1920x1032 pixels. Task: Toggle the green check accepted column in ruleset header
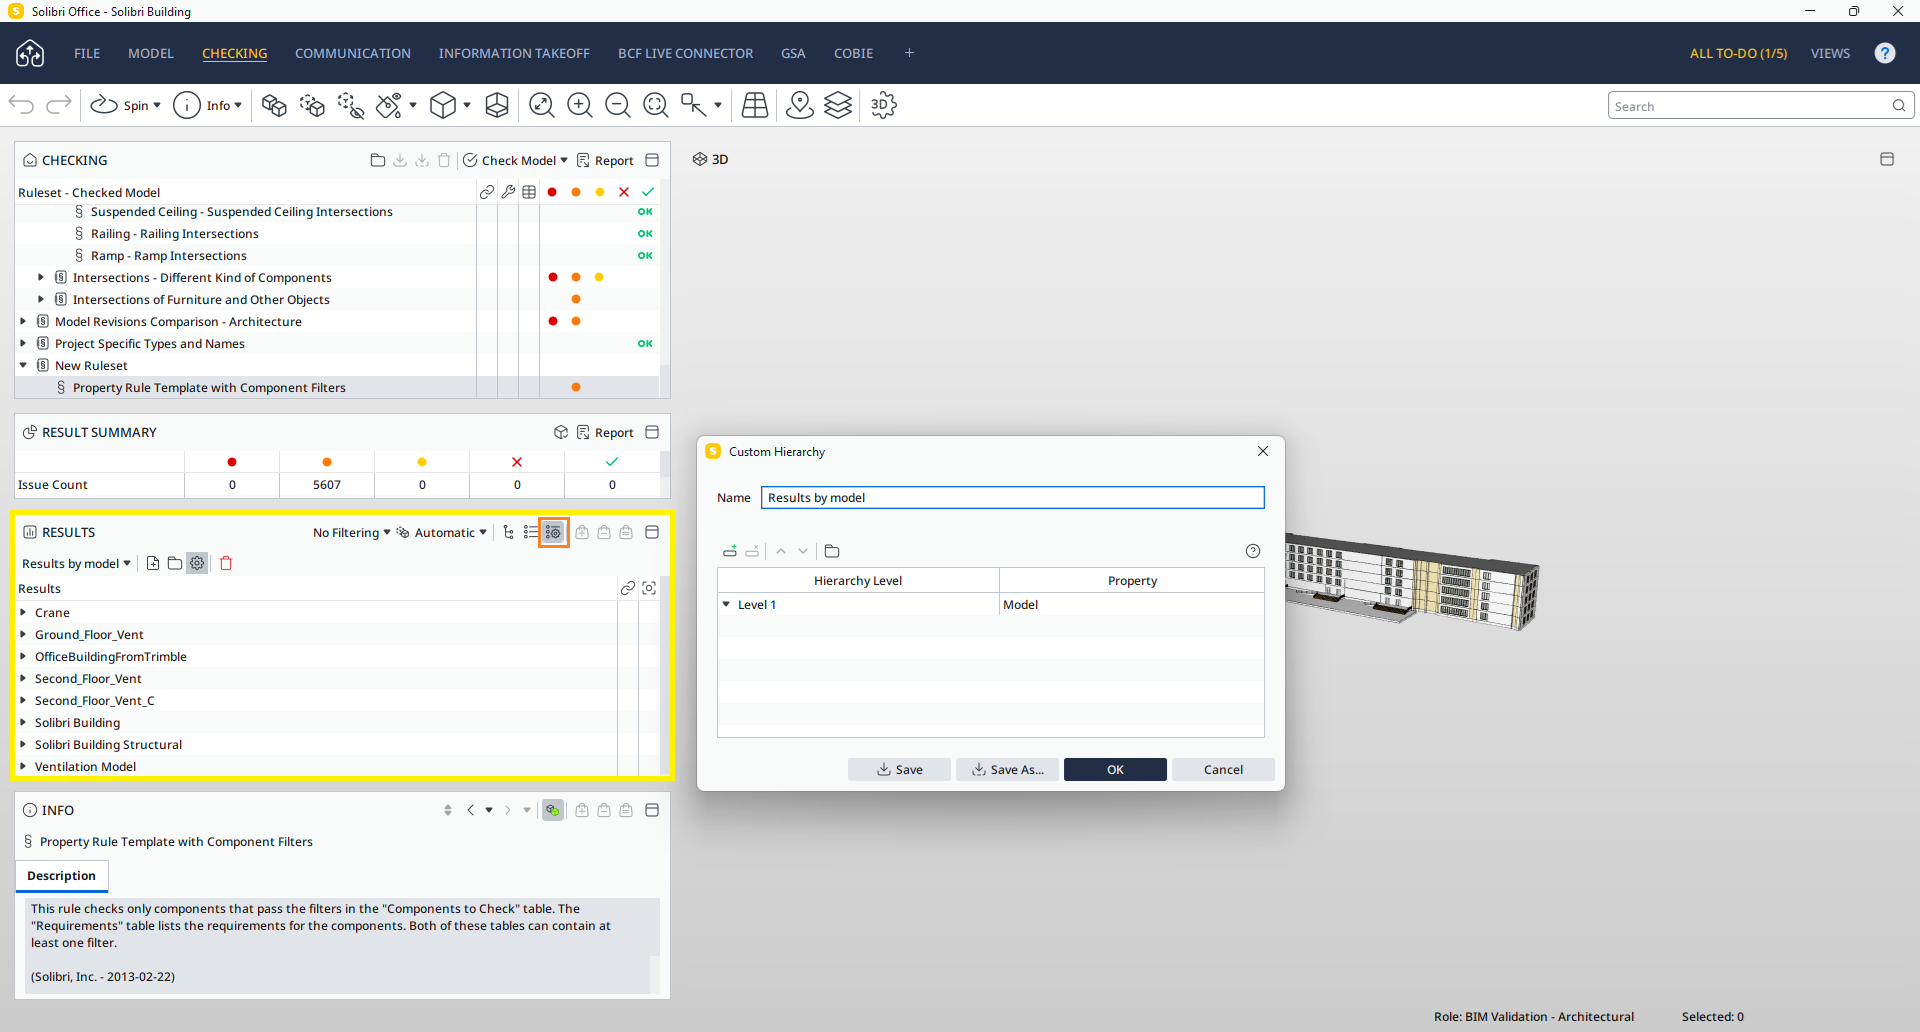tap(648, 192)
